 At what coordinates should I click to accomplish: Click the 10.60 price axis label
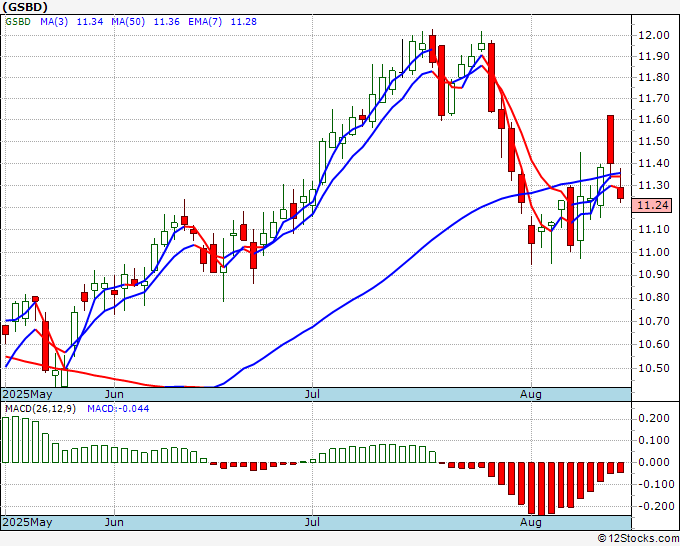coord(654,345)
